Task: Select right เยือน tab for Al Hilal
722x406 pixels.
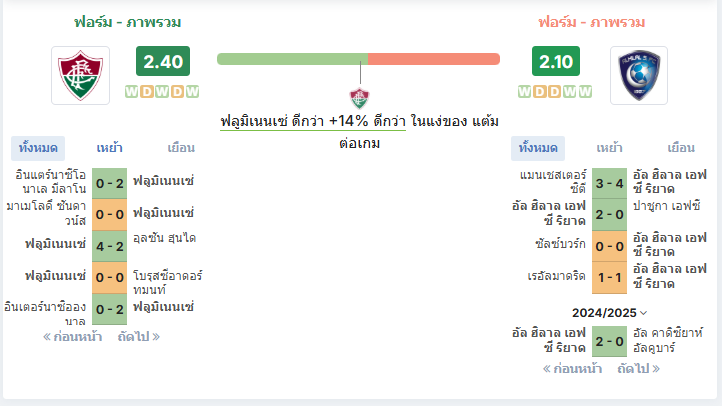Action: pyautogui.click(x=681, y=148)
